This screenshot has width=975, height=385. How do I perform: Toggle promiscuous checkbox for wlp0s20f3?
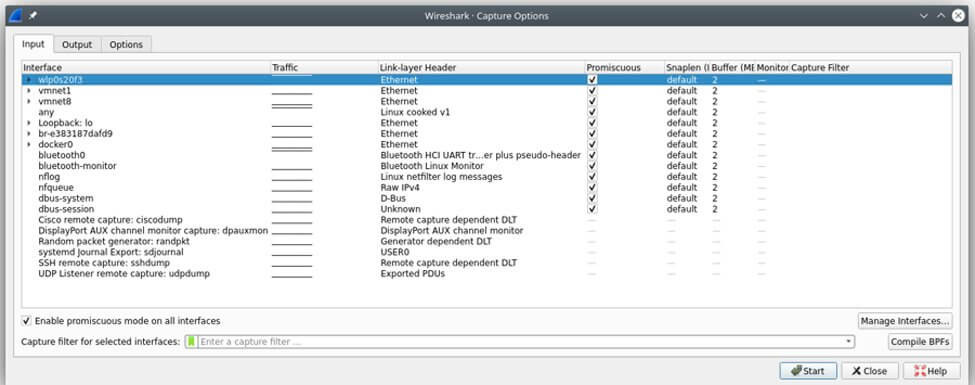592,80
